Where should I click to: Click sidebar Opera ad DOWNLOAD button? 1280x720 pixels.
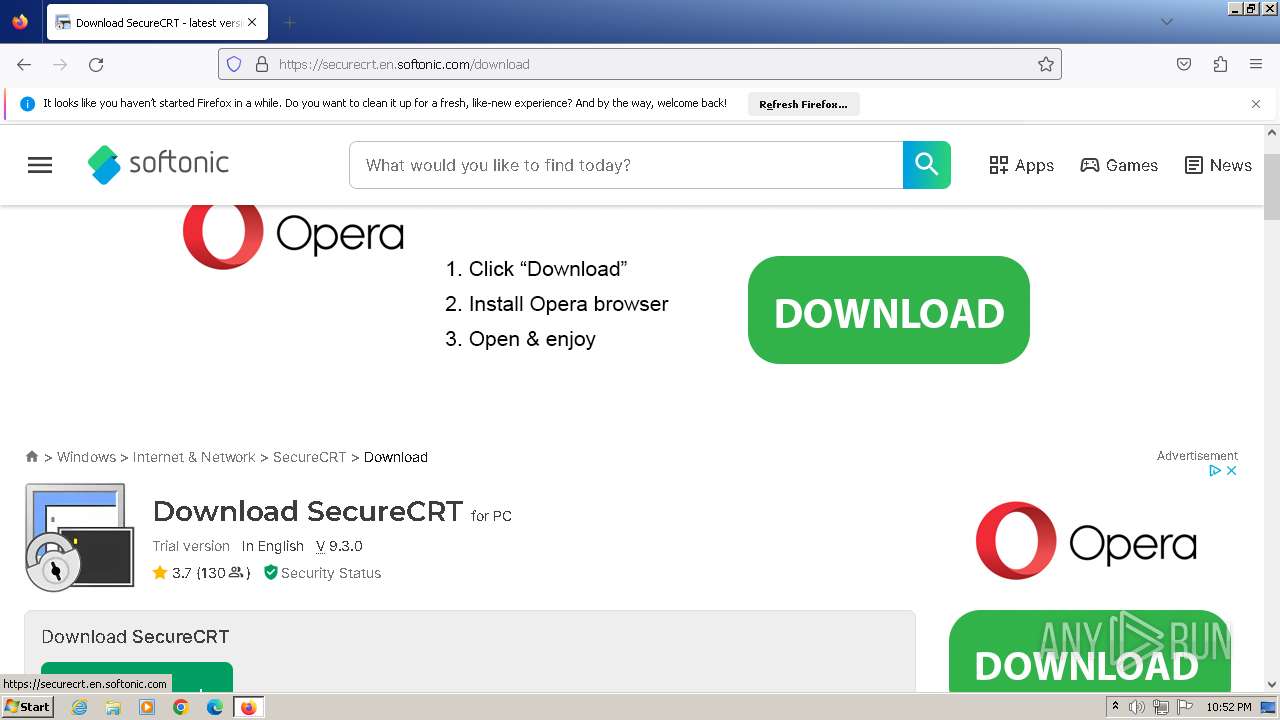tap(1089, 651)
